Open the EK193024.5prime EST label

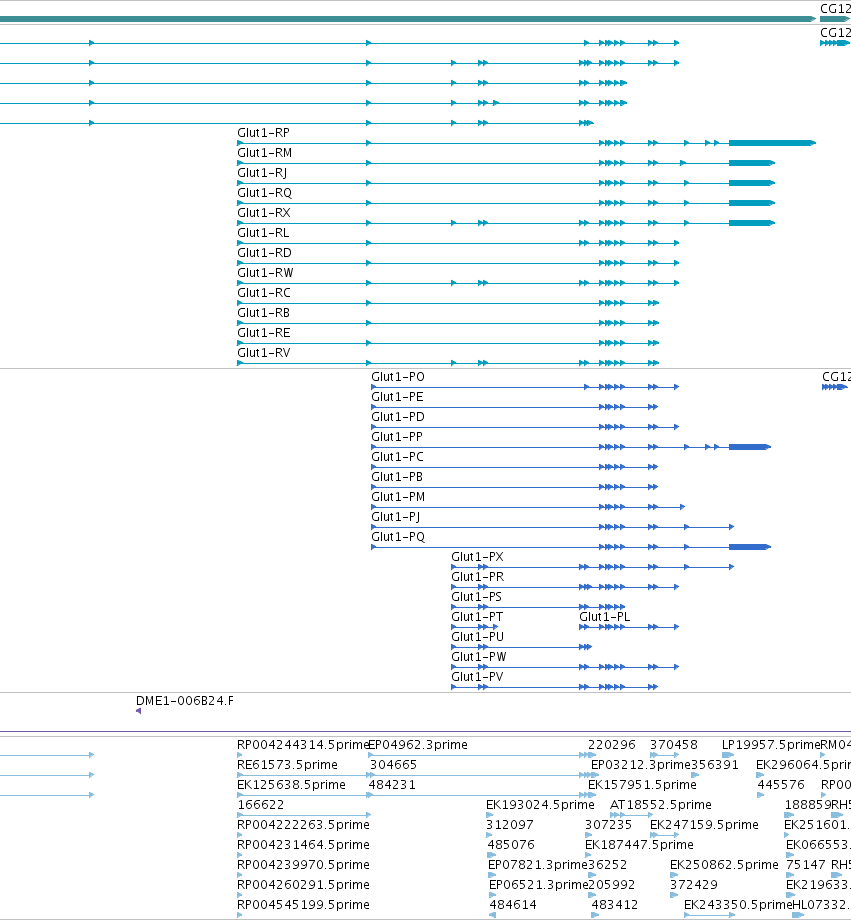coord(540,804)
